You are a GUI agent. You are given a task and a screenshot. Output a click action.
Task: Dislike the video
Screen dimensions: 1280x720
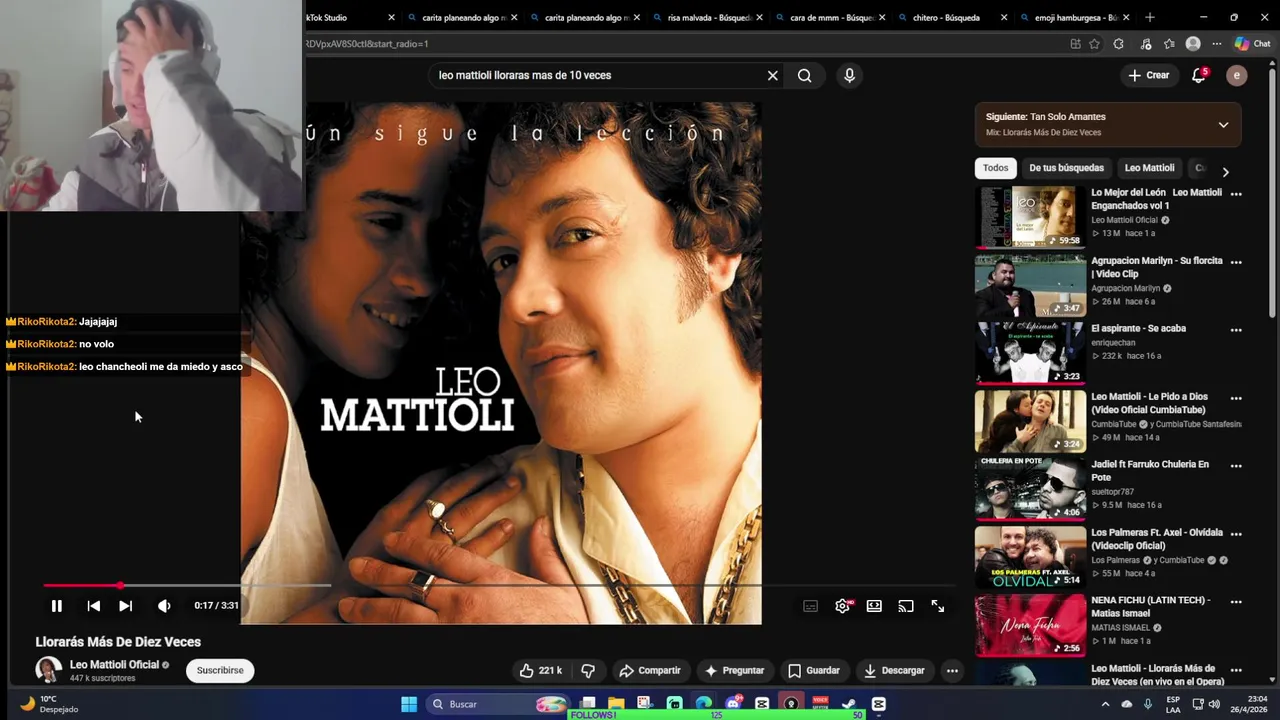(x=588, y=670)
